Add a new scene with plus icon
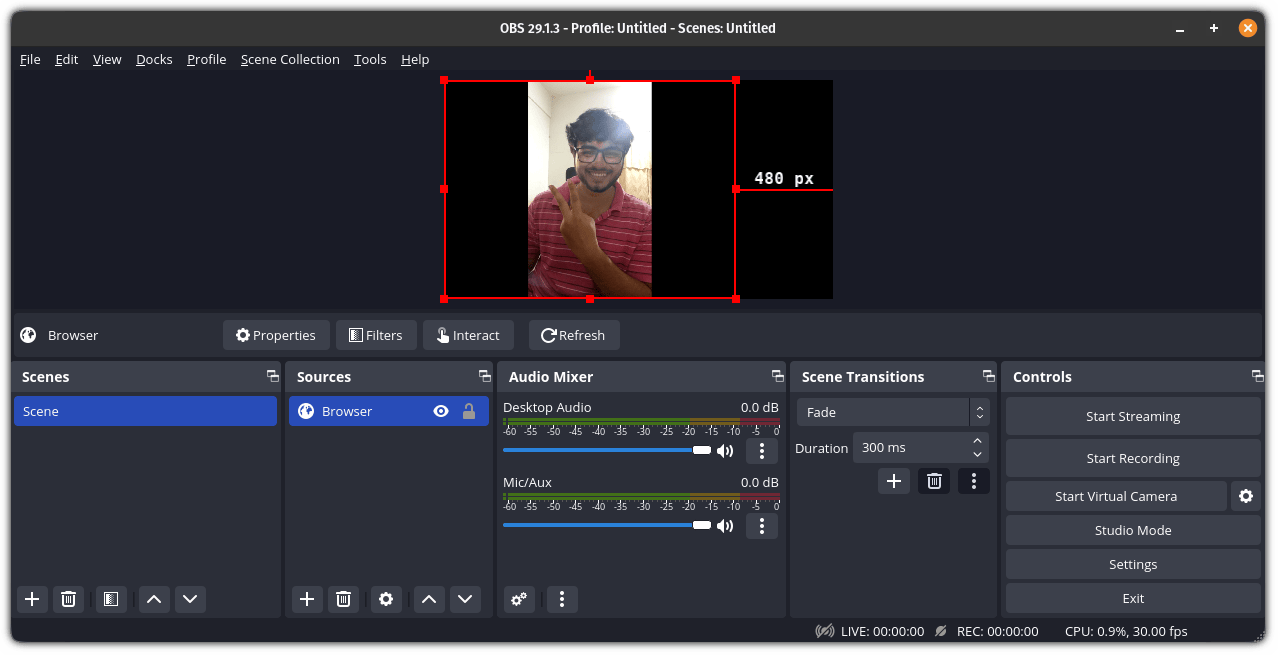This screenshot has width=1278, height=655. pyautogui.click(x=32, y=599)
